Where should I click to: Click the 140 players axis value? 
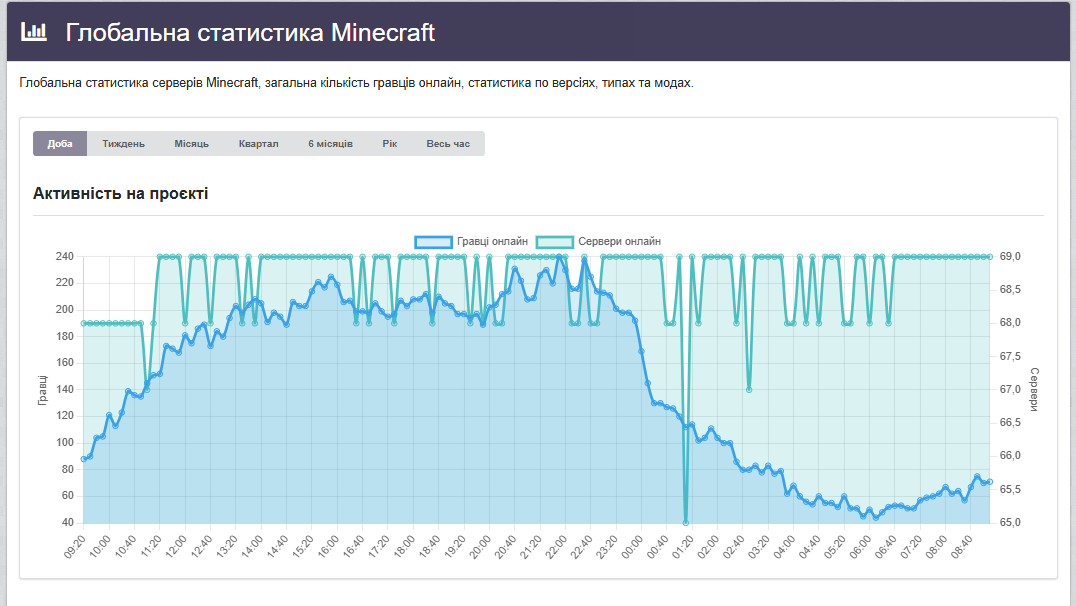[x=65, y=389]
